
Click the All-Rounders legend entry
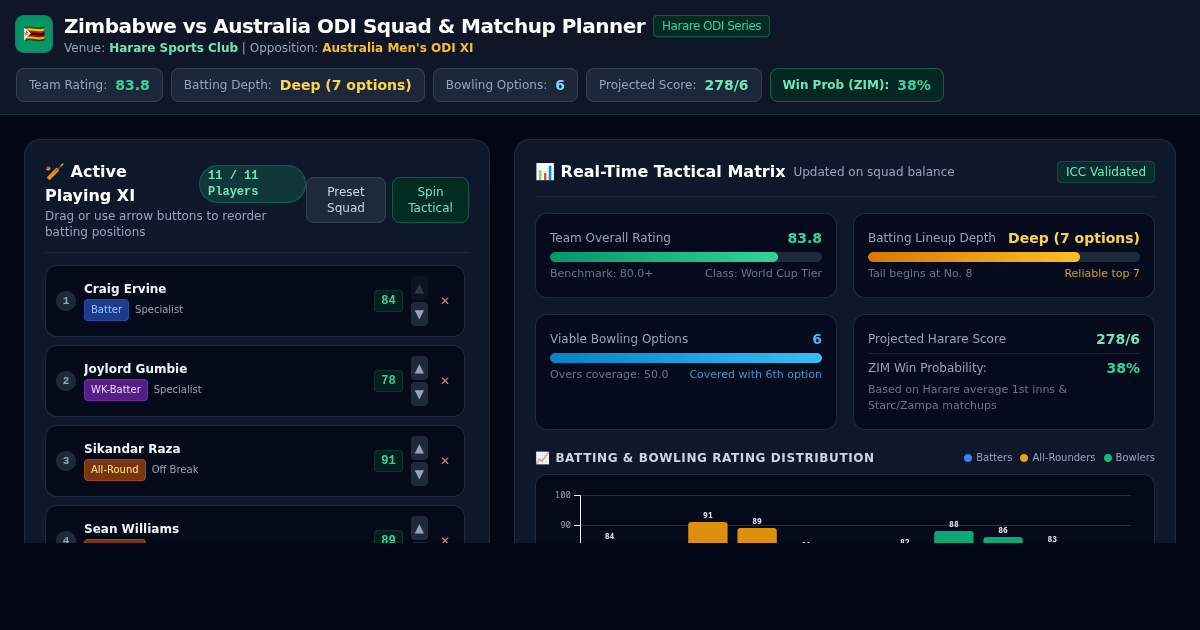(x=1058, y=458)
